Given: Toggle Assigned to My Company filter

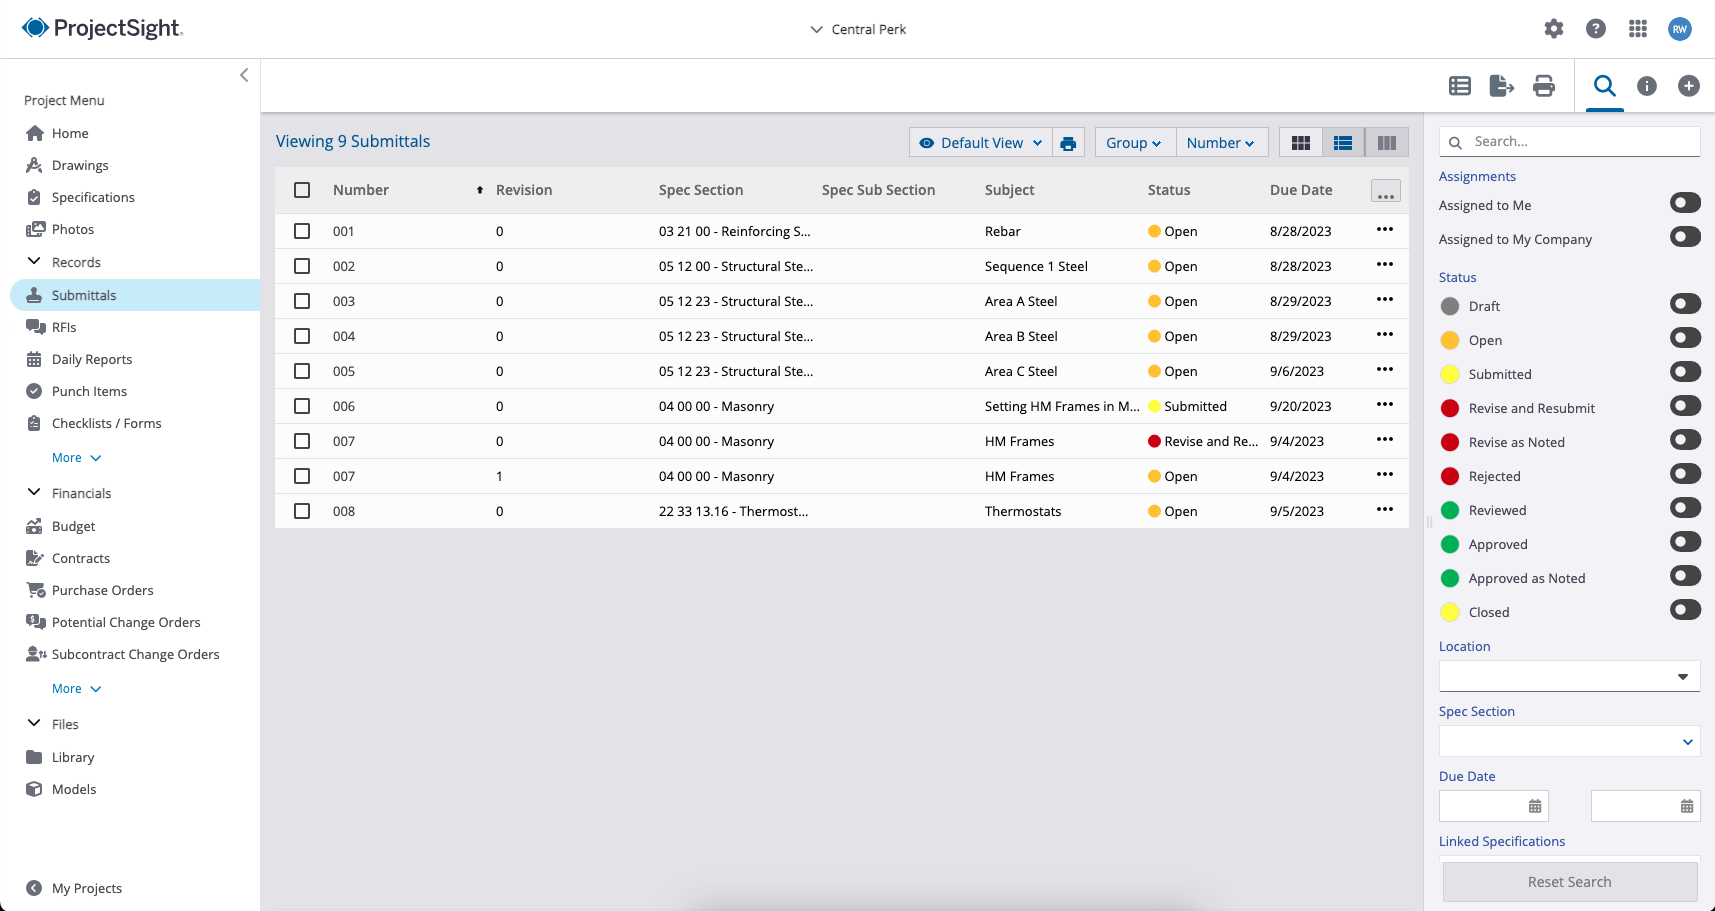Looking at the screenshot, I should 1685,237.
